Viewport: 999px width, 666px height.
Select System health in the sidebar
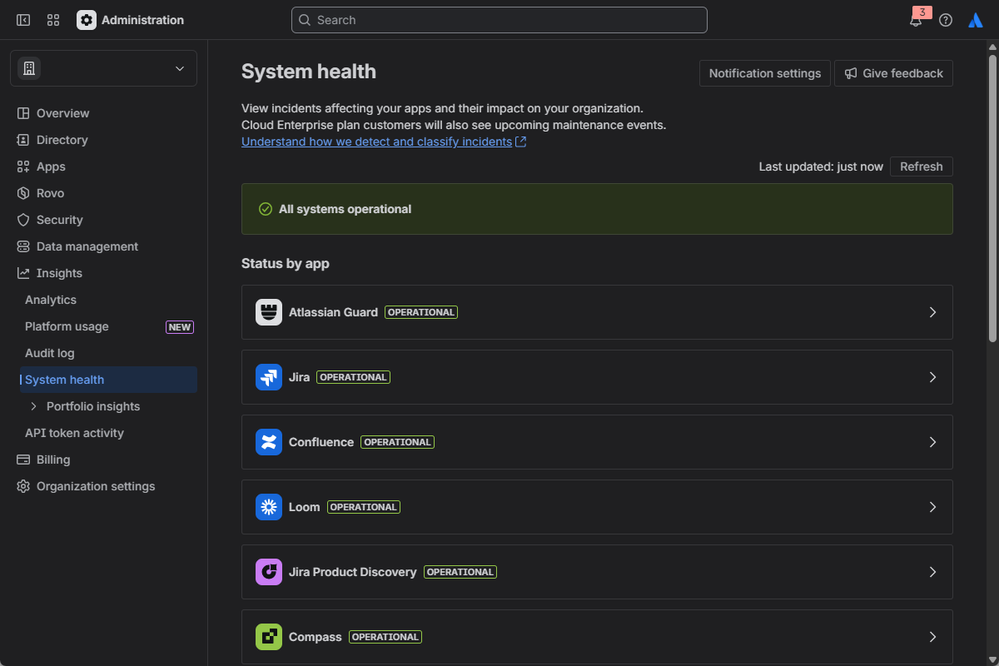[x=108, y=380]
